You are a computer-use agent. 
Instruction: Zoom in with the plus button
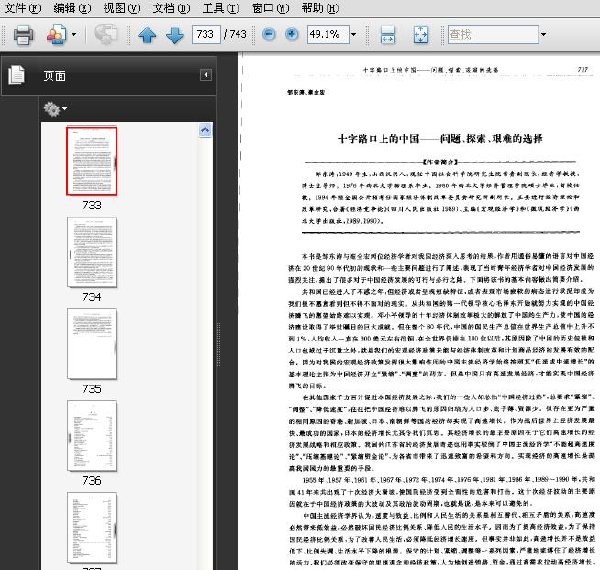pos(292,34)
